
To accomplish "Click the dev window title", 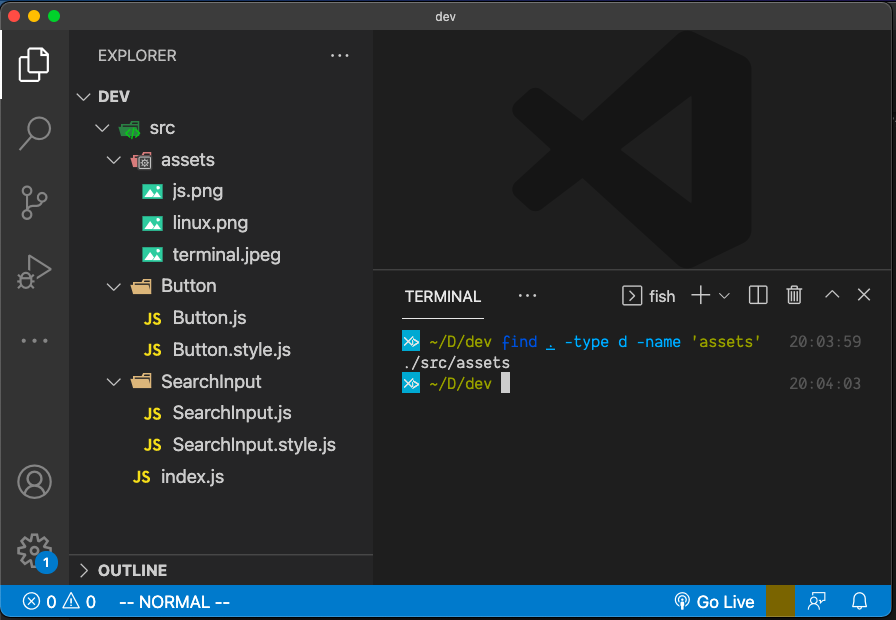I will (446, 16).
